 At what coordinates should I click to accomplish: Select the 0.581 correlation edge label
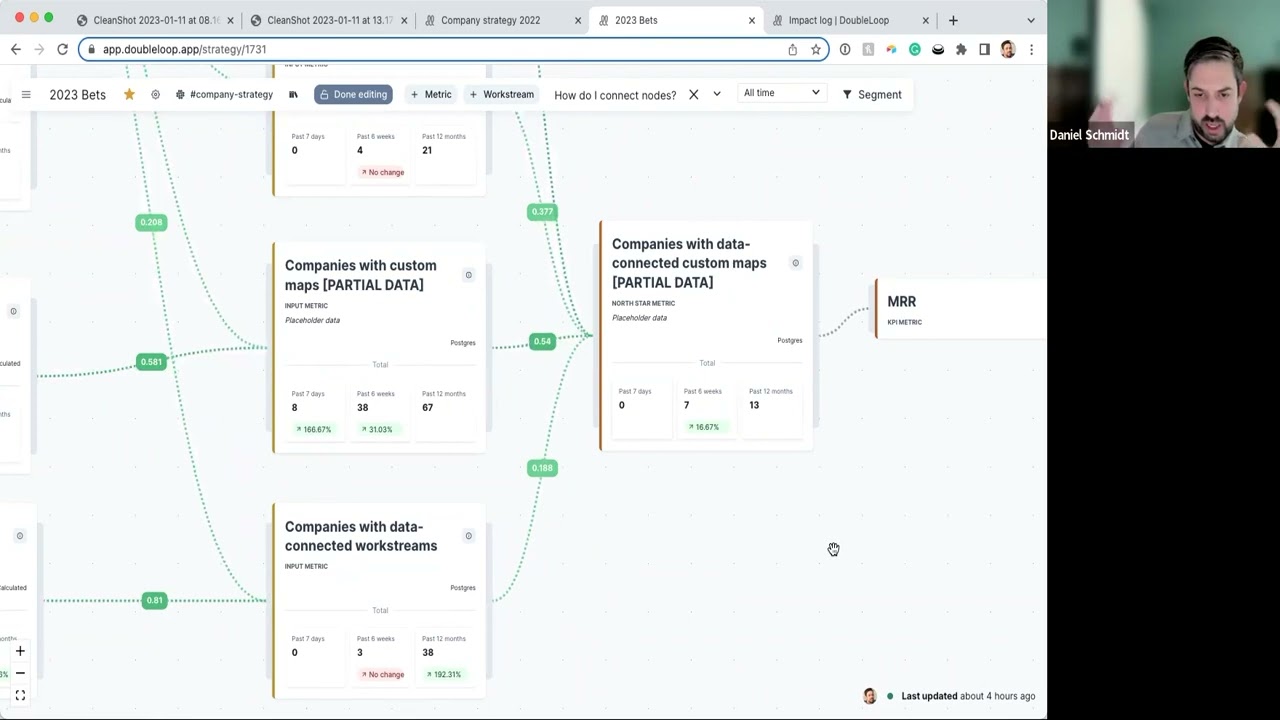[151, 362]
